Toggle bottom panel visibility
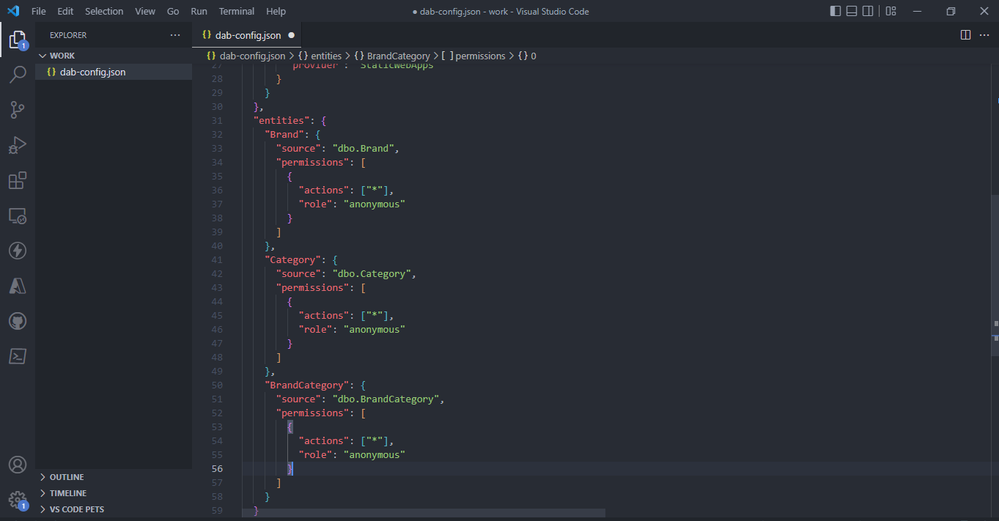 (852, 11)
